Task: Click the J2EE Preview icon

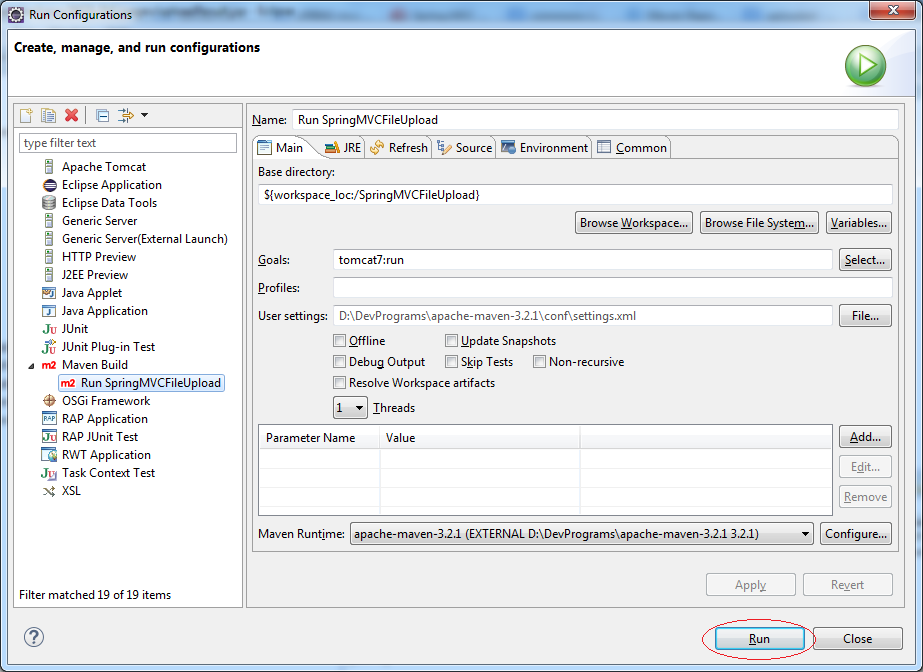Action: pyautogui.click(x=49, y=275)
